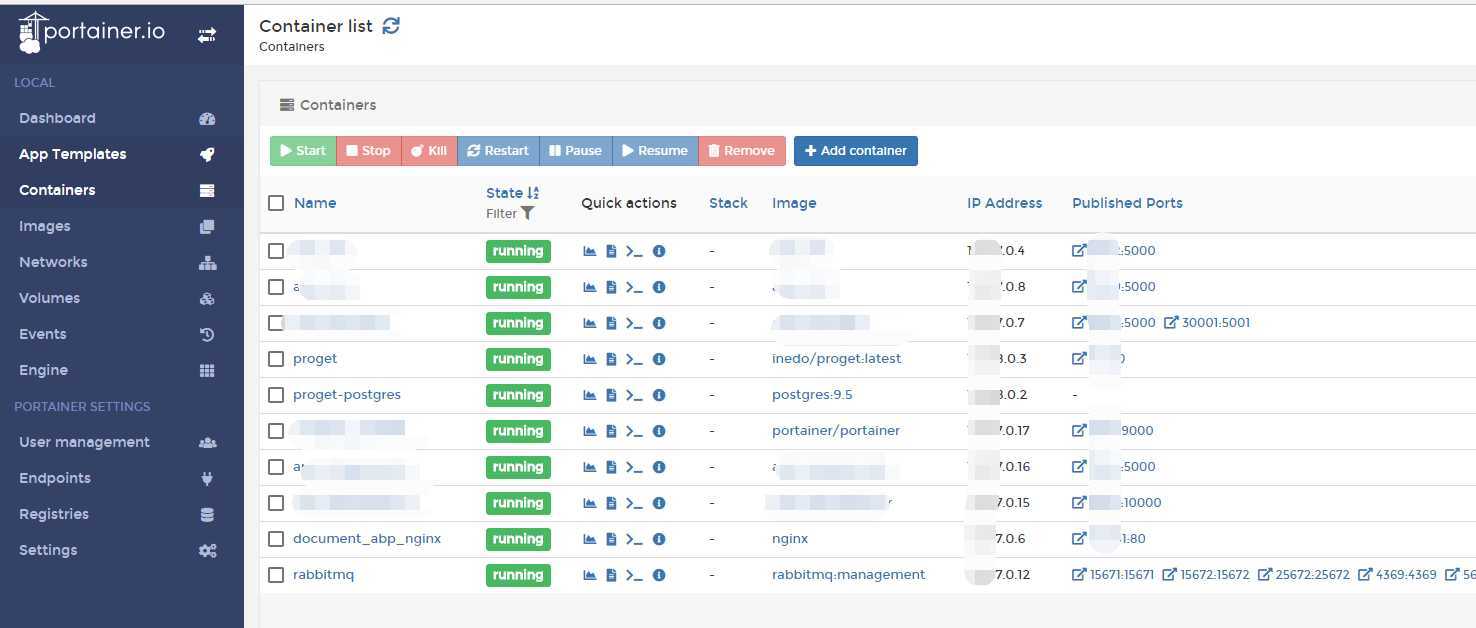This screenshot has width=1476, height=628.
Task: Open published port 30001:5001 link
Action: tap(1207, 323)
